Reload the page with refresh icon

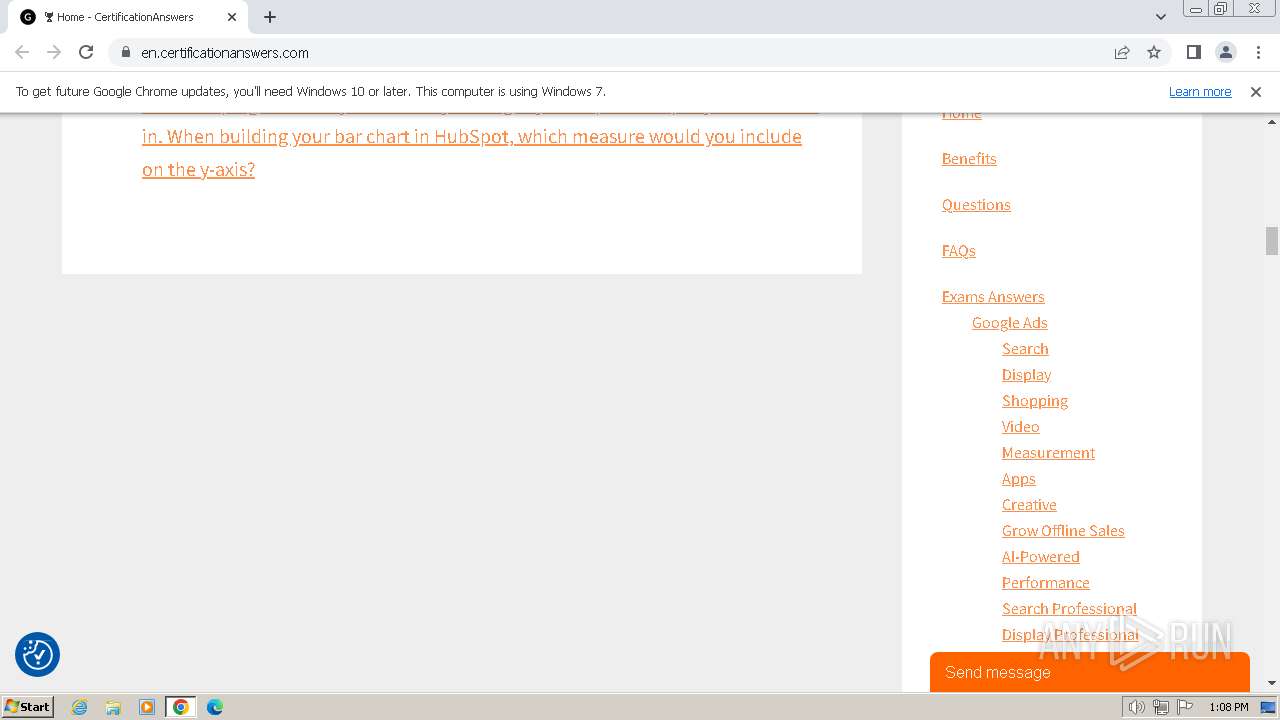[x=86, y=52]
